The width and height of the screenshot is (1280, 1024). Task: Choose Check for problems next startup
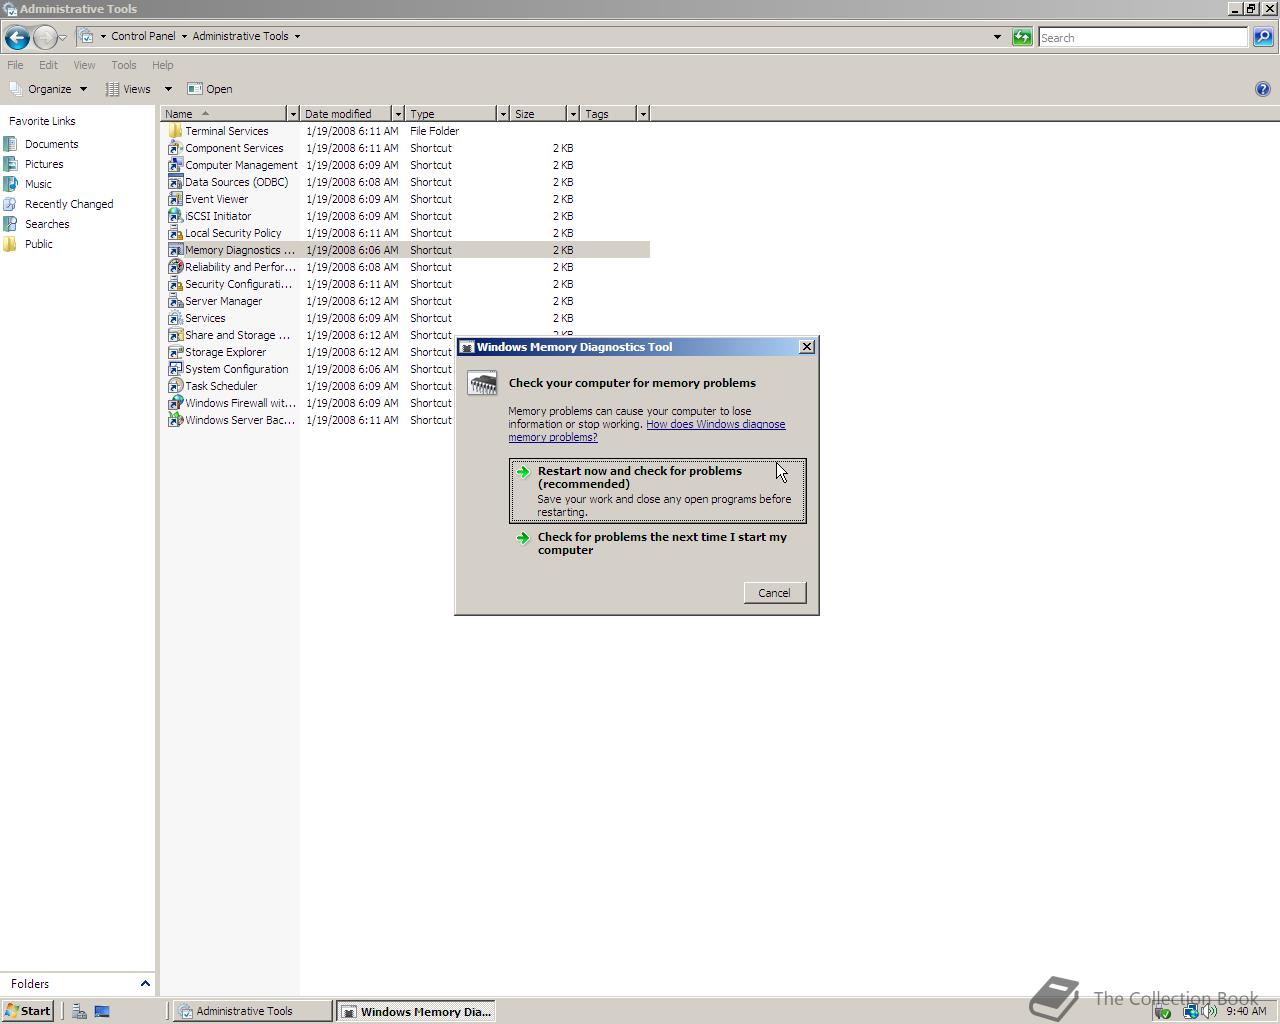tap(657, 543)
